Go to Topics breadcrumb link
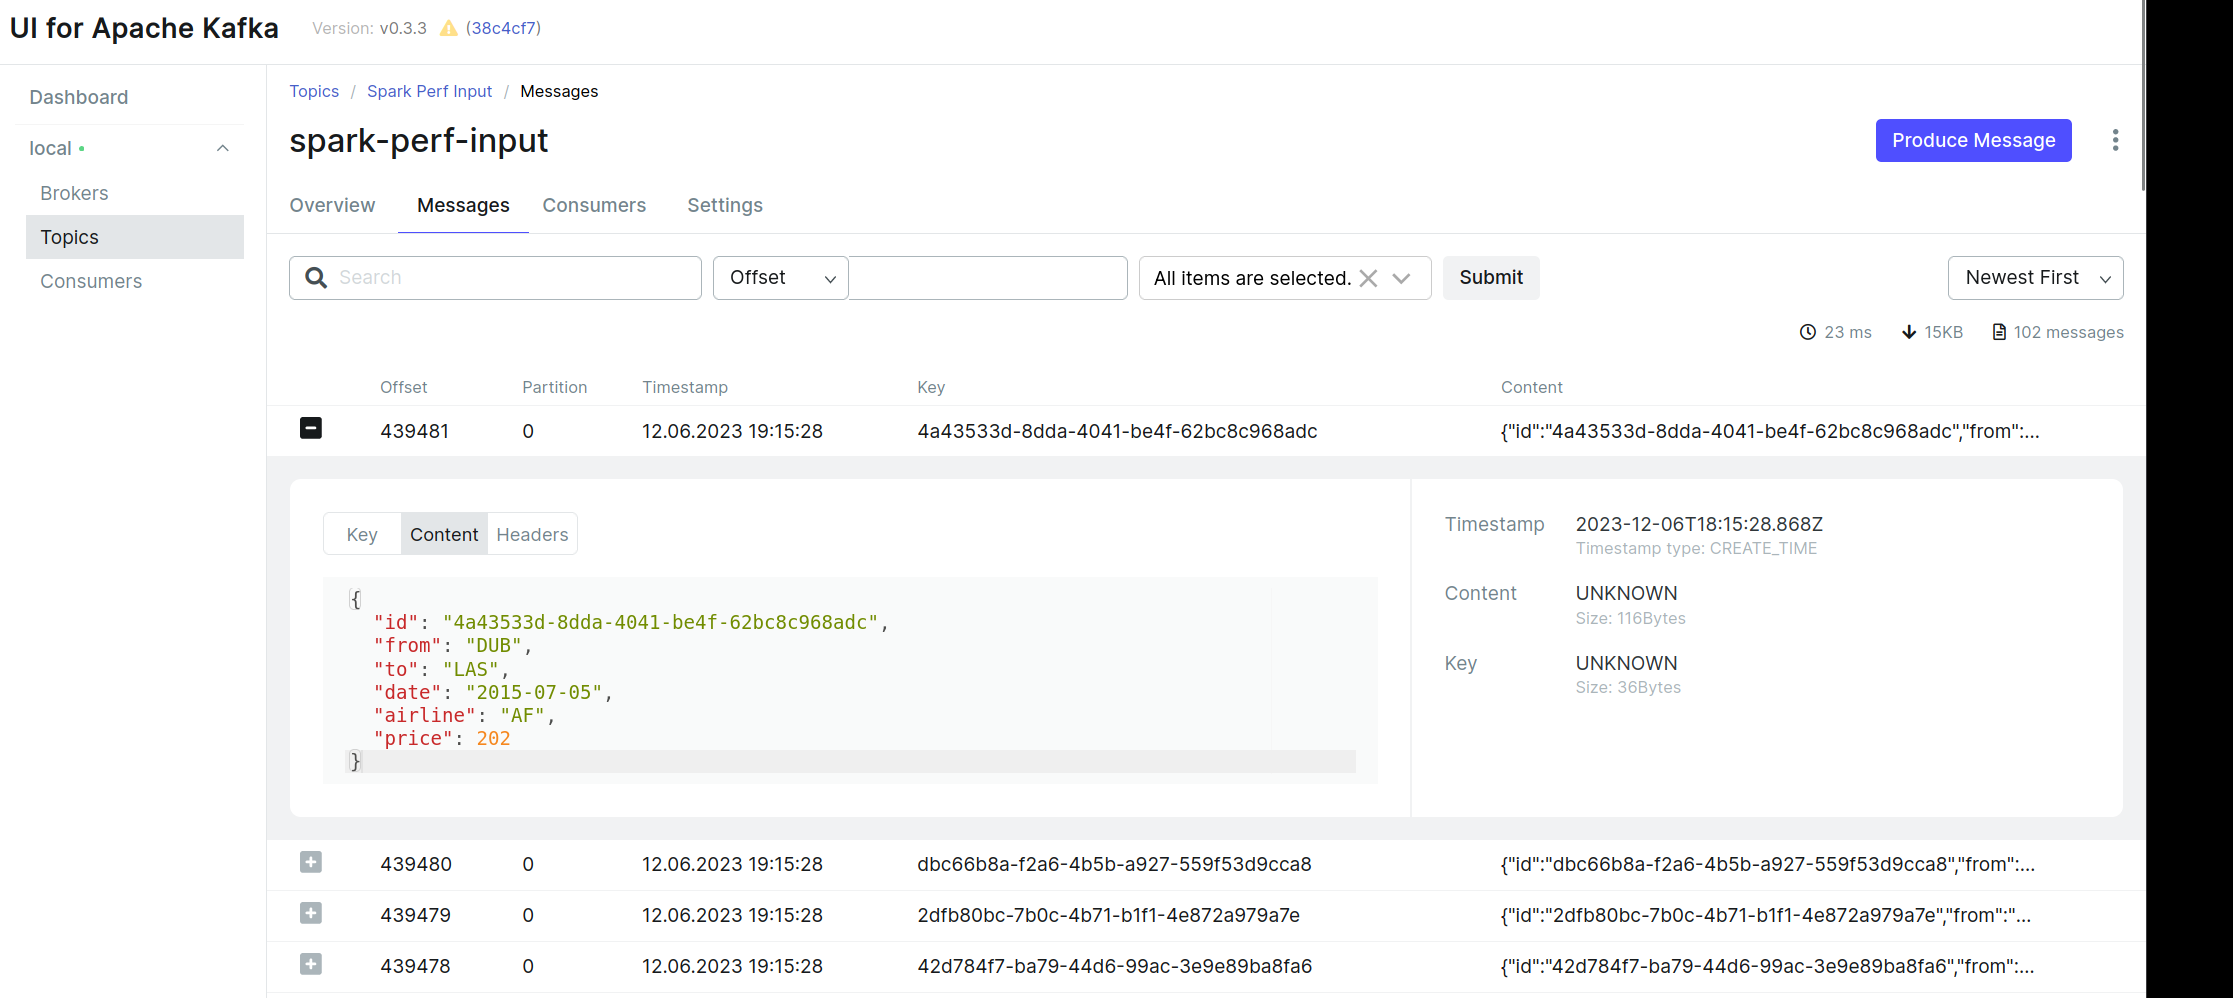This screenshot has width=2233, height=998. tap(314, 91)
